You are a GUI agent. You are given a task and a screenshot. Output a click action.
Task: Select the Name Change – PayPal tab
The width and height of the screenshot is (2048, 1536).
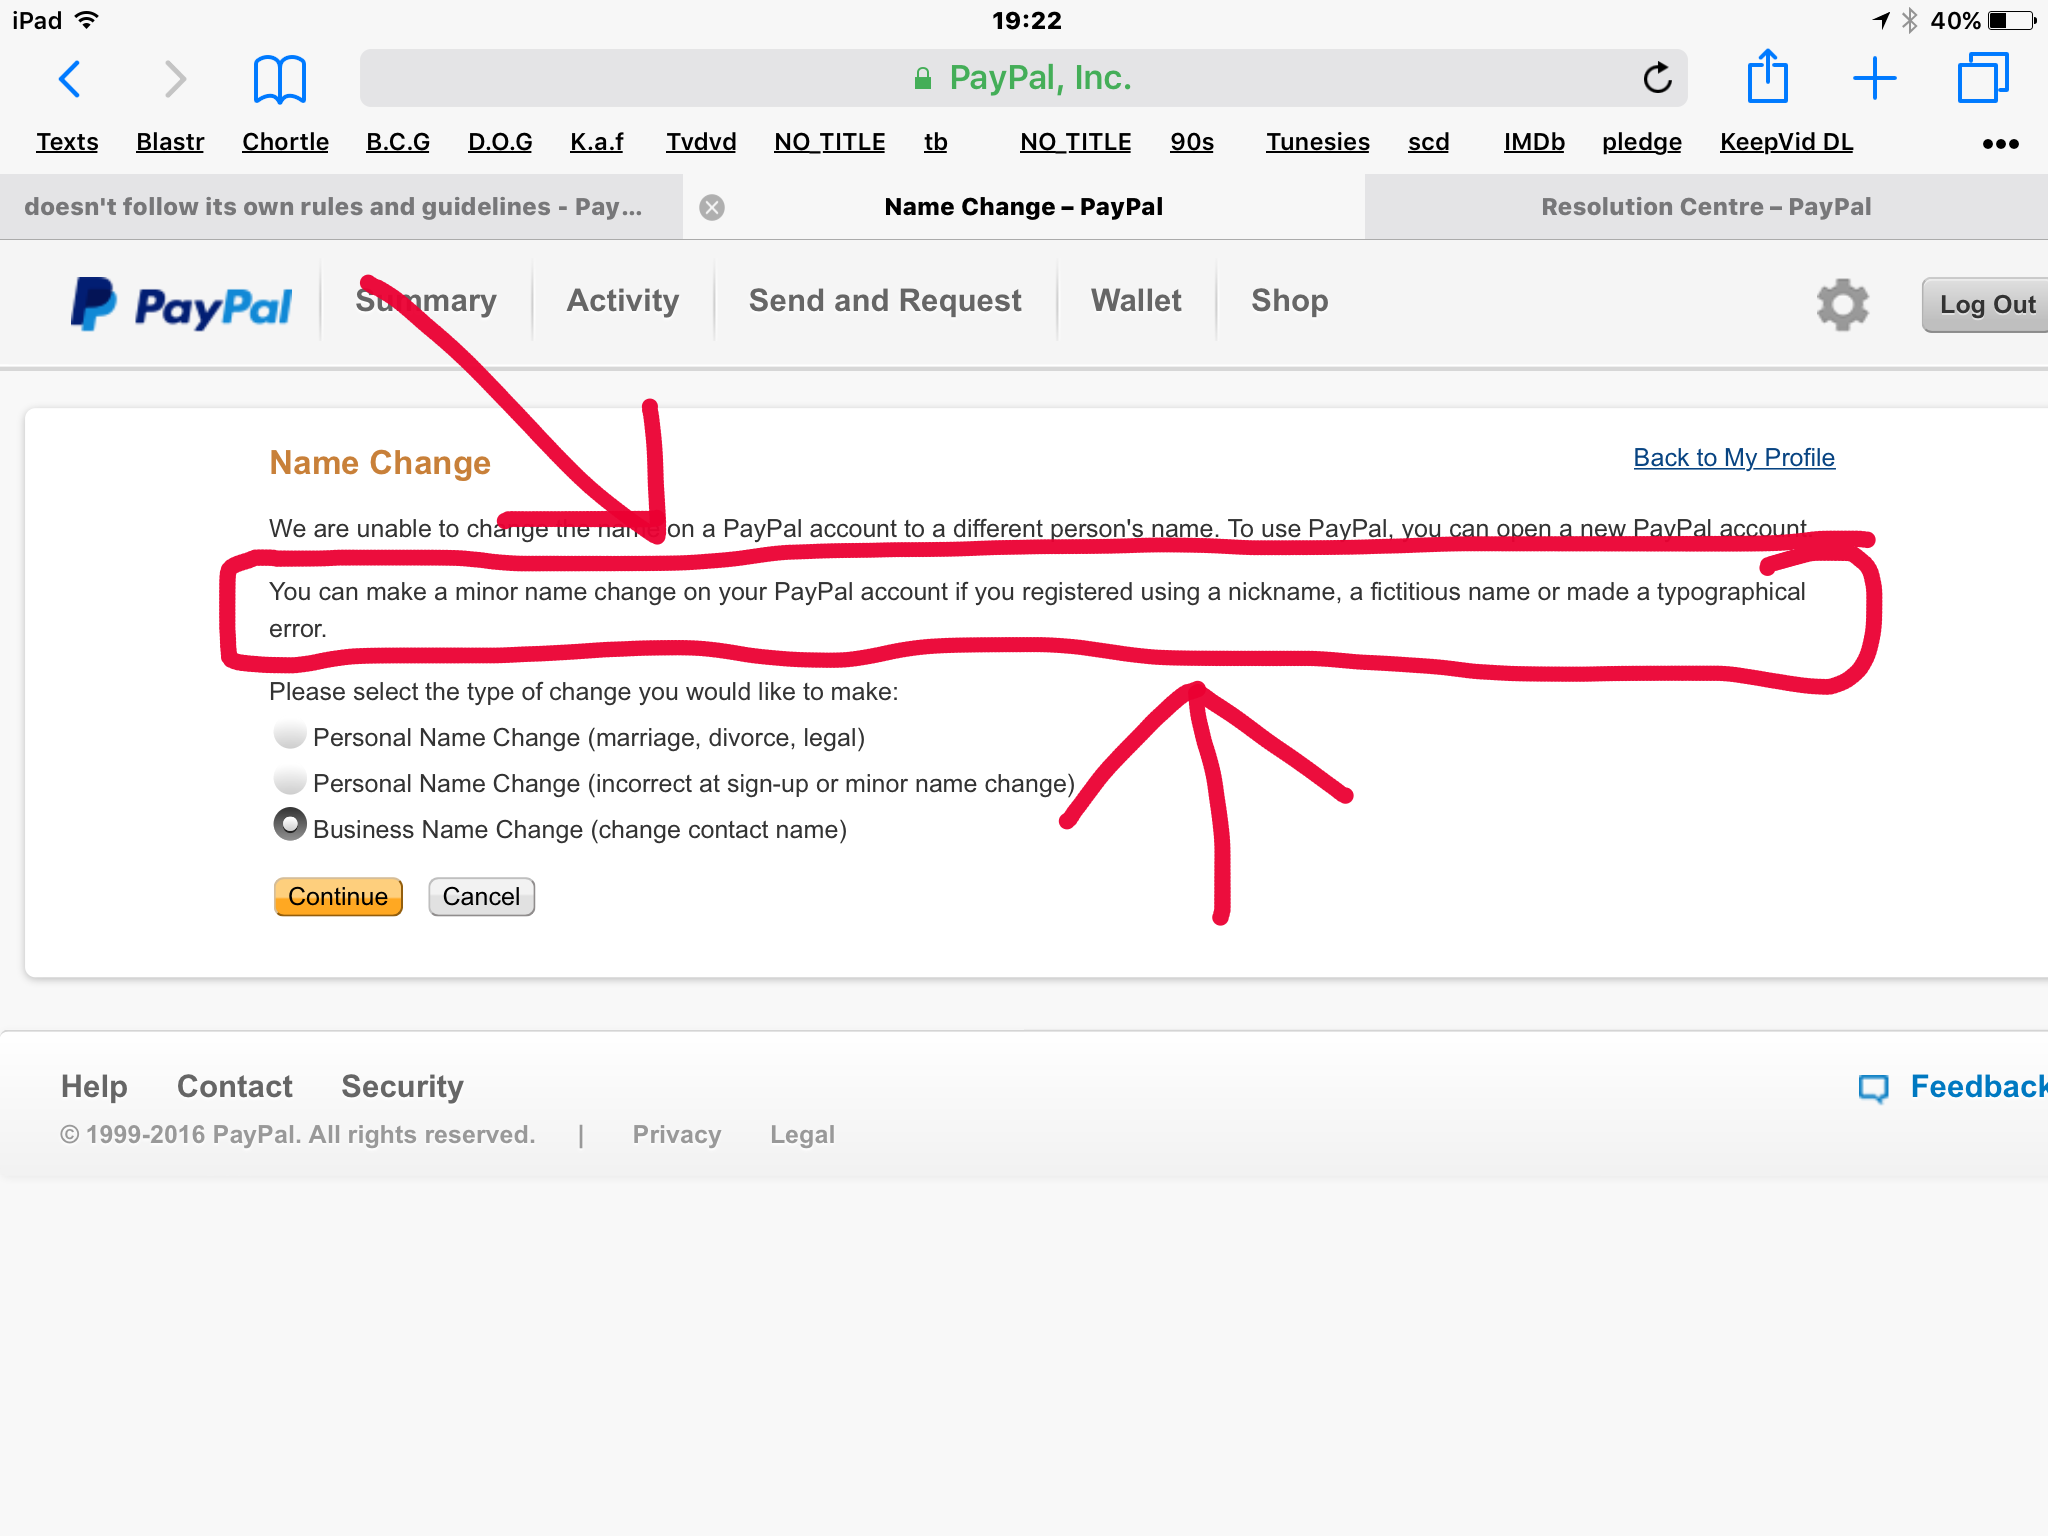point(1024,207)
